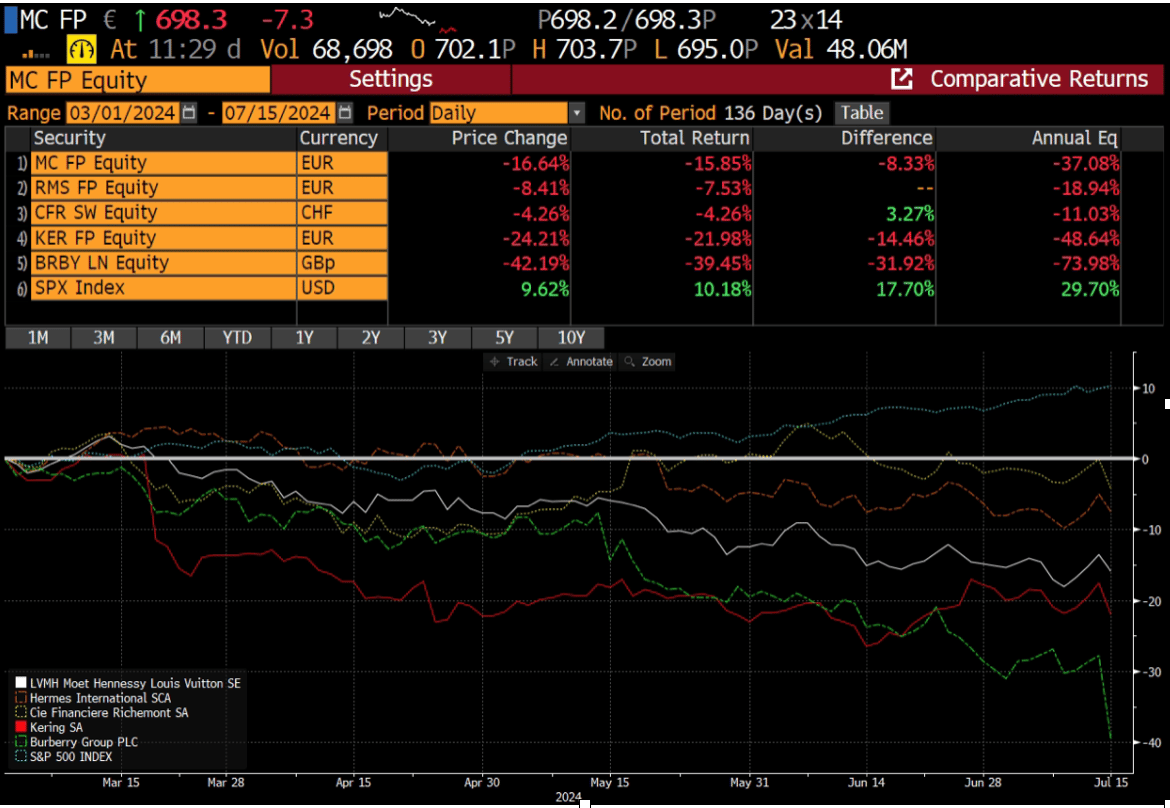Open the calendar picker for the end date

tap(345, 113)
